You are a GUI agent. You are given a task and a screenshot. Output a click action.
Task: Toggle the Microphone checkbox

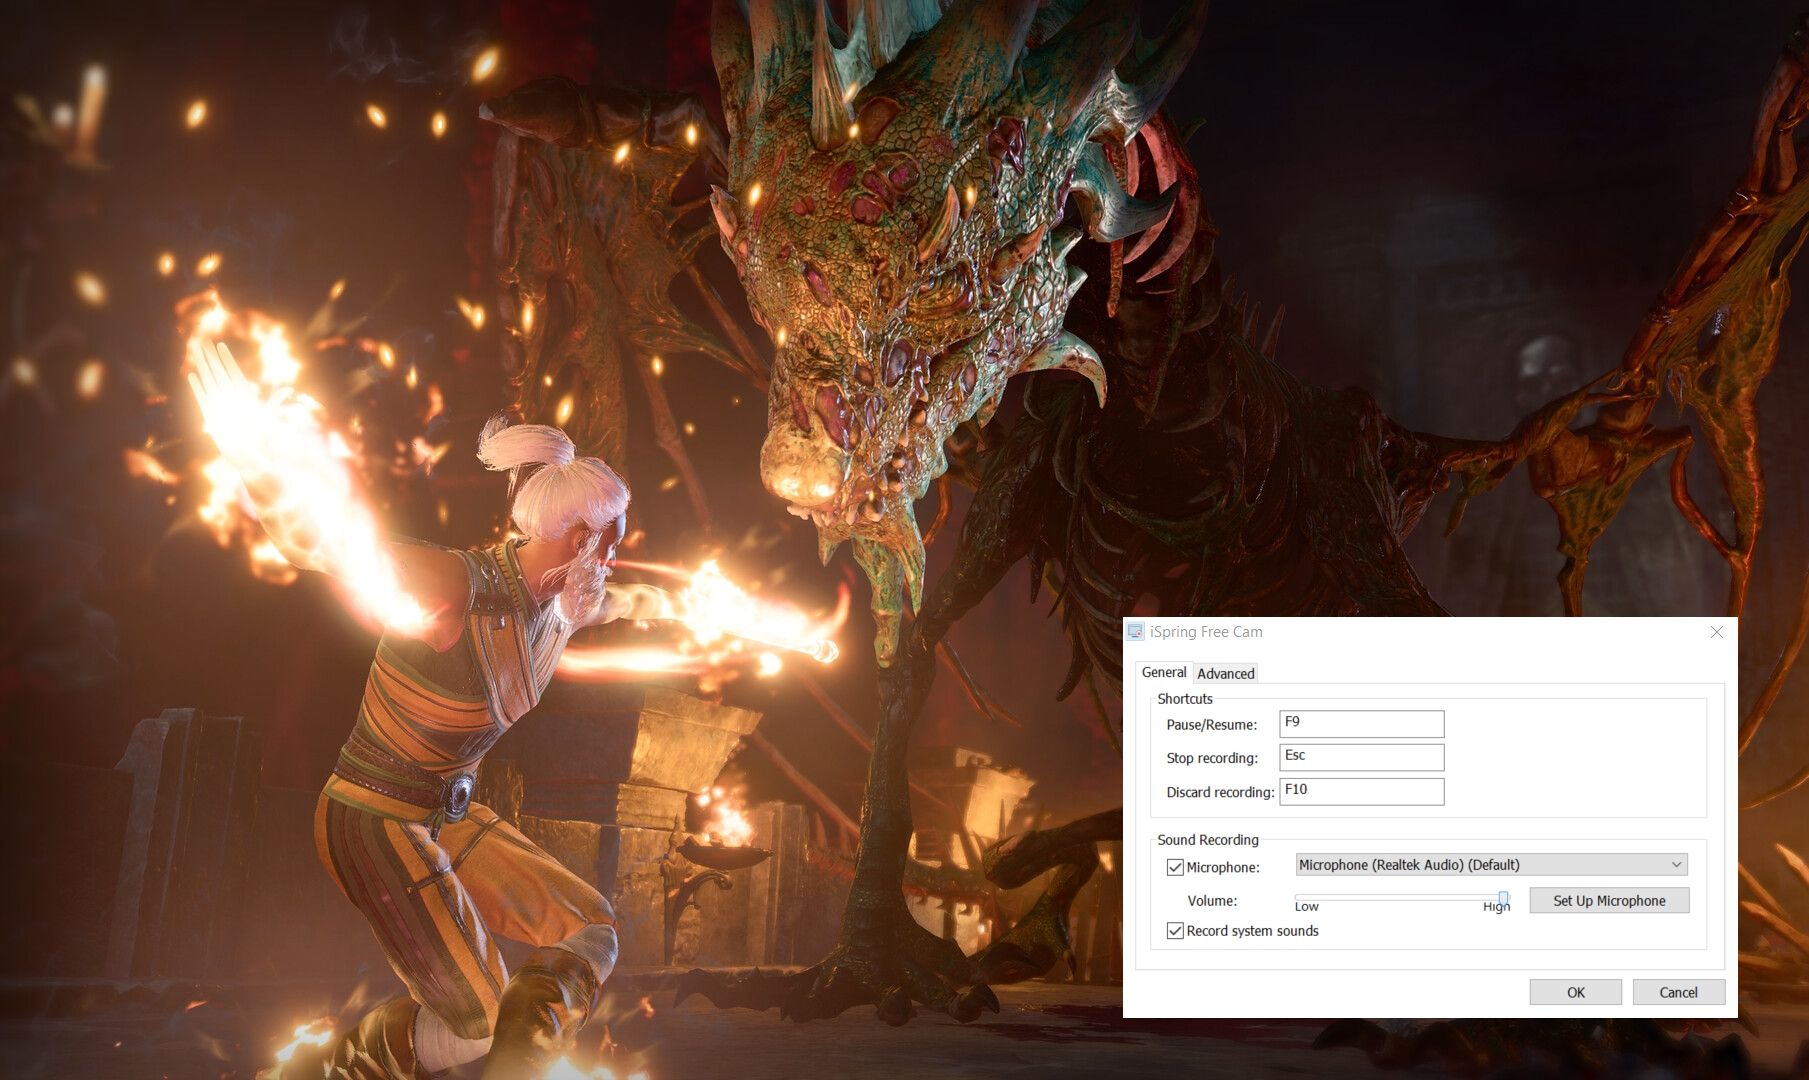coord(1176,867)
